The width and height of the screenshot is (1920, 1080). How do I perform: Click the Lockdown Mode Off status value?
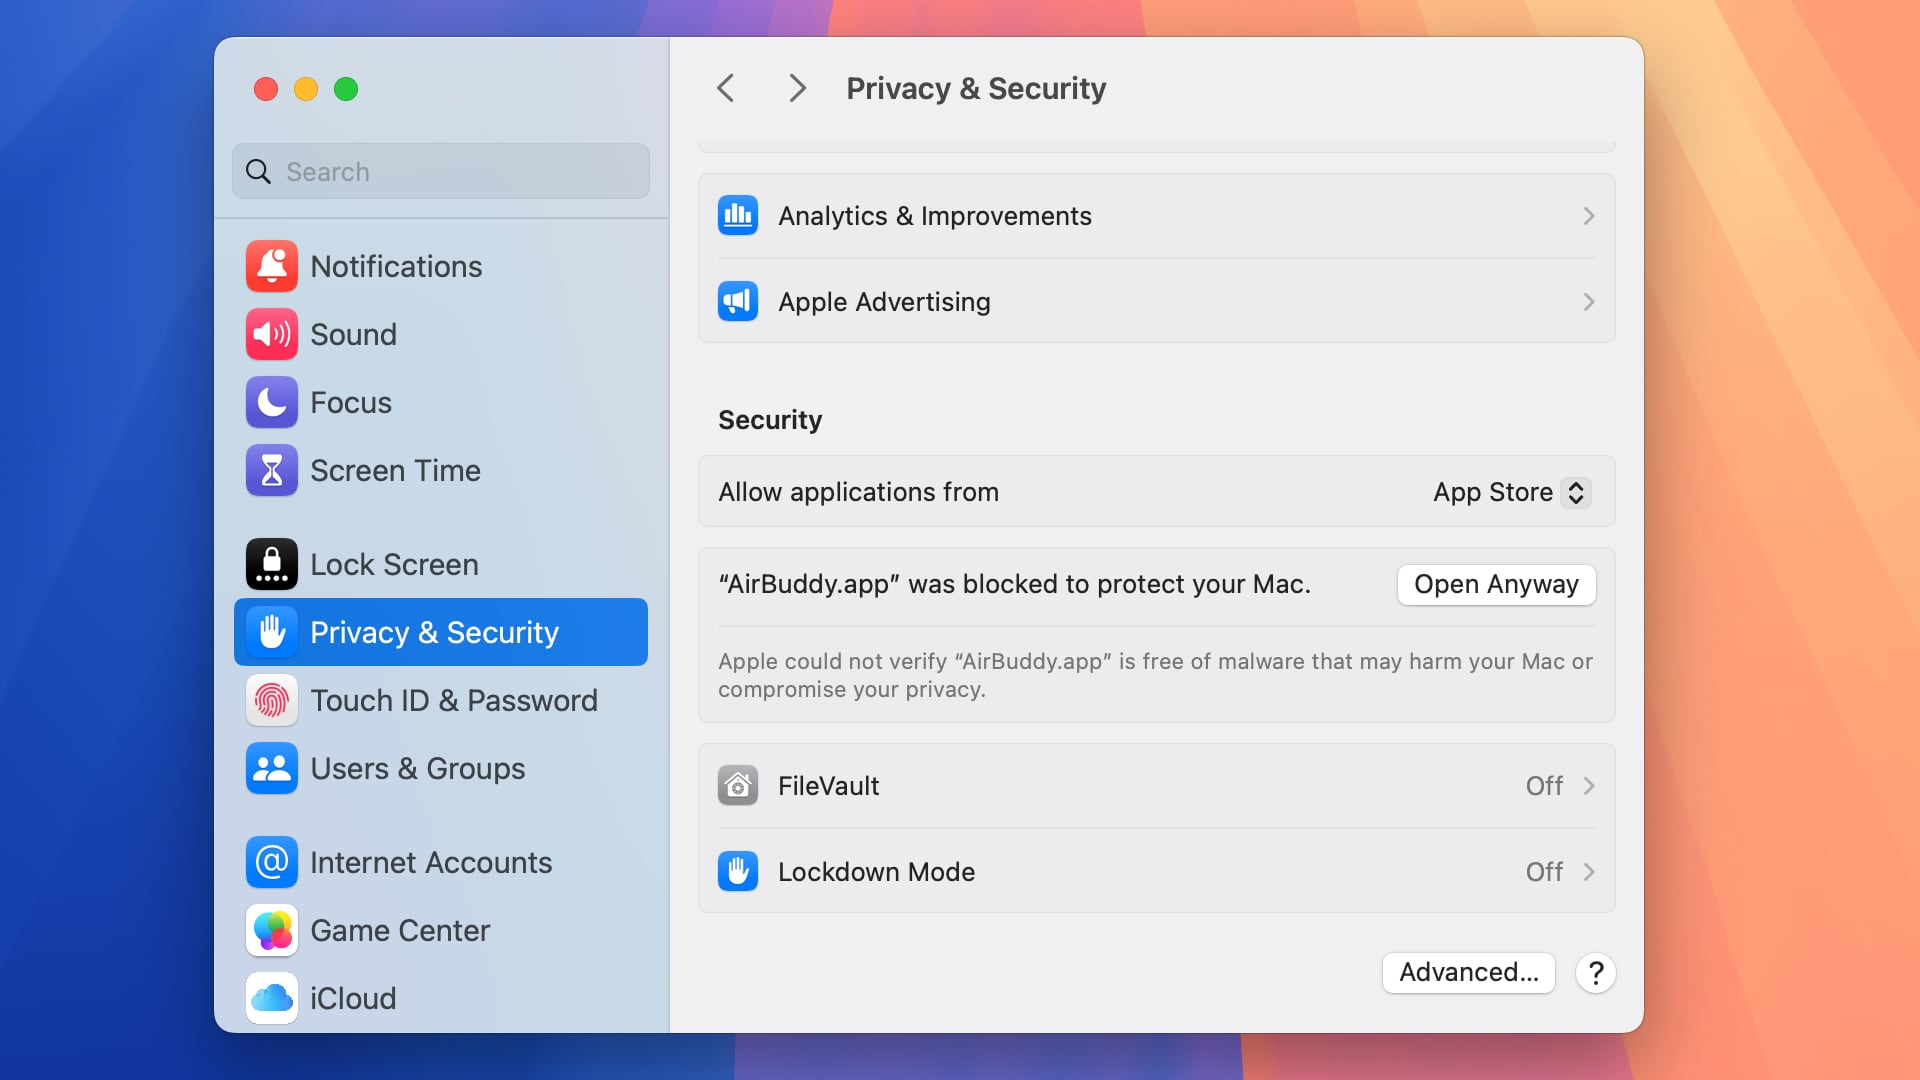(x=1544, y=872)
